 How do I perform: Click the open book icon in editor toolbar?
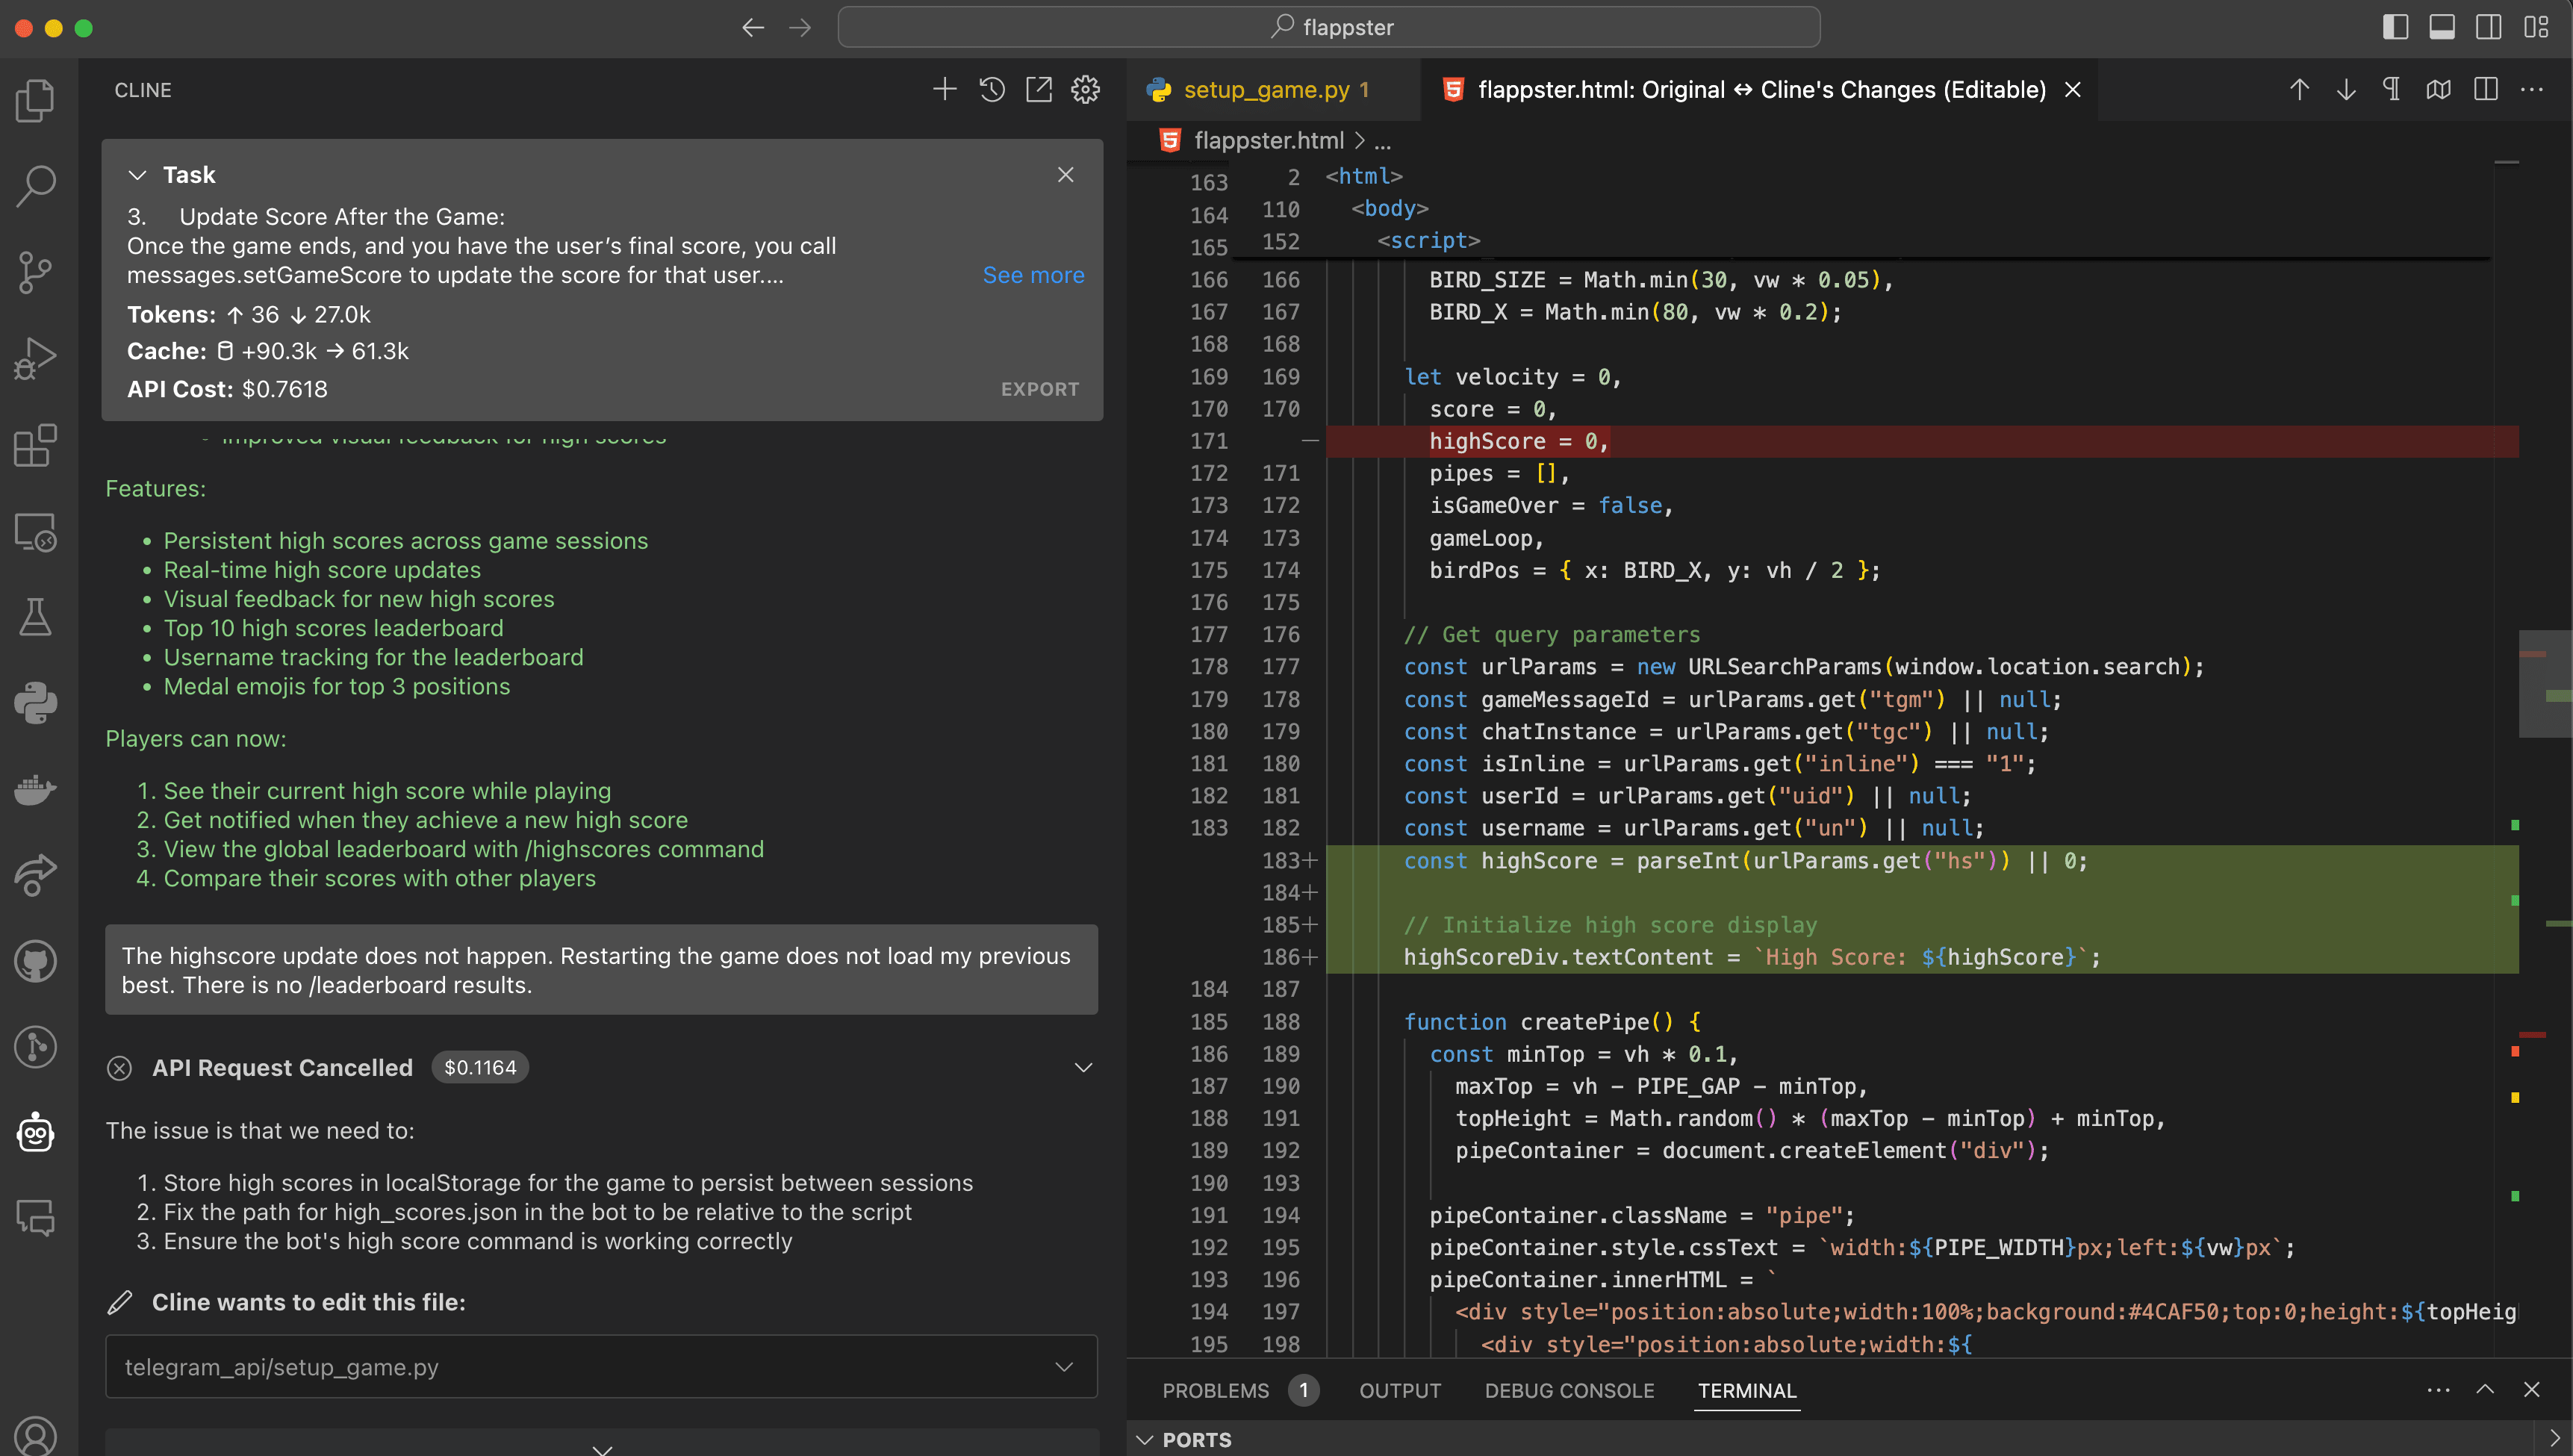pos(2439,90)
